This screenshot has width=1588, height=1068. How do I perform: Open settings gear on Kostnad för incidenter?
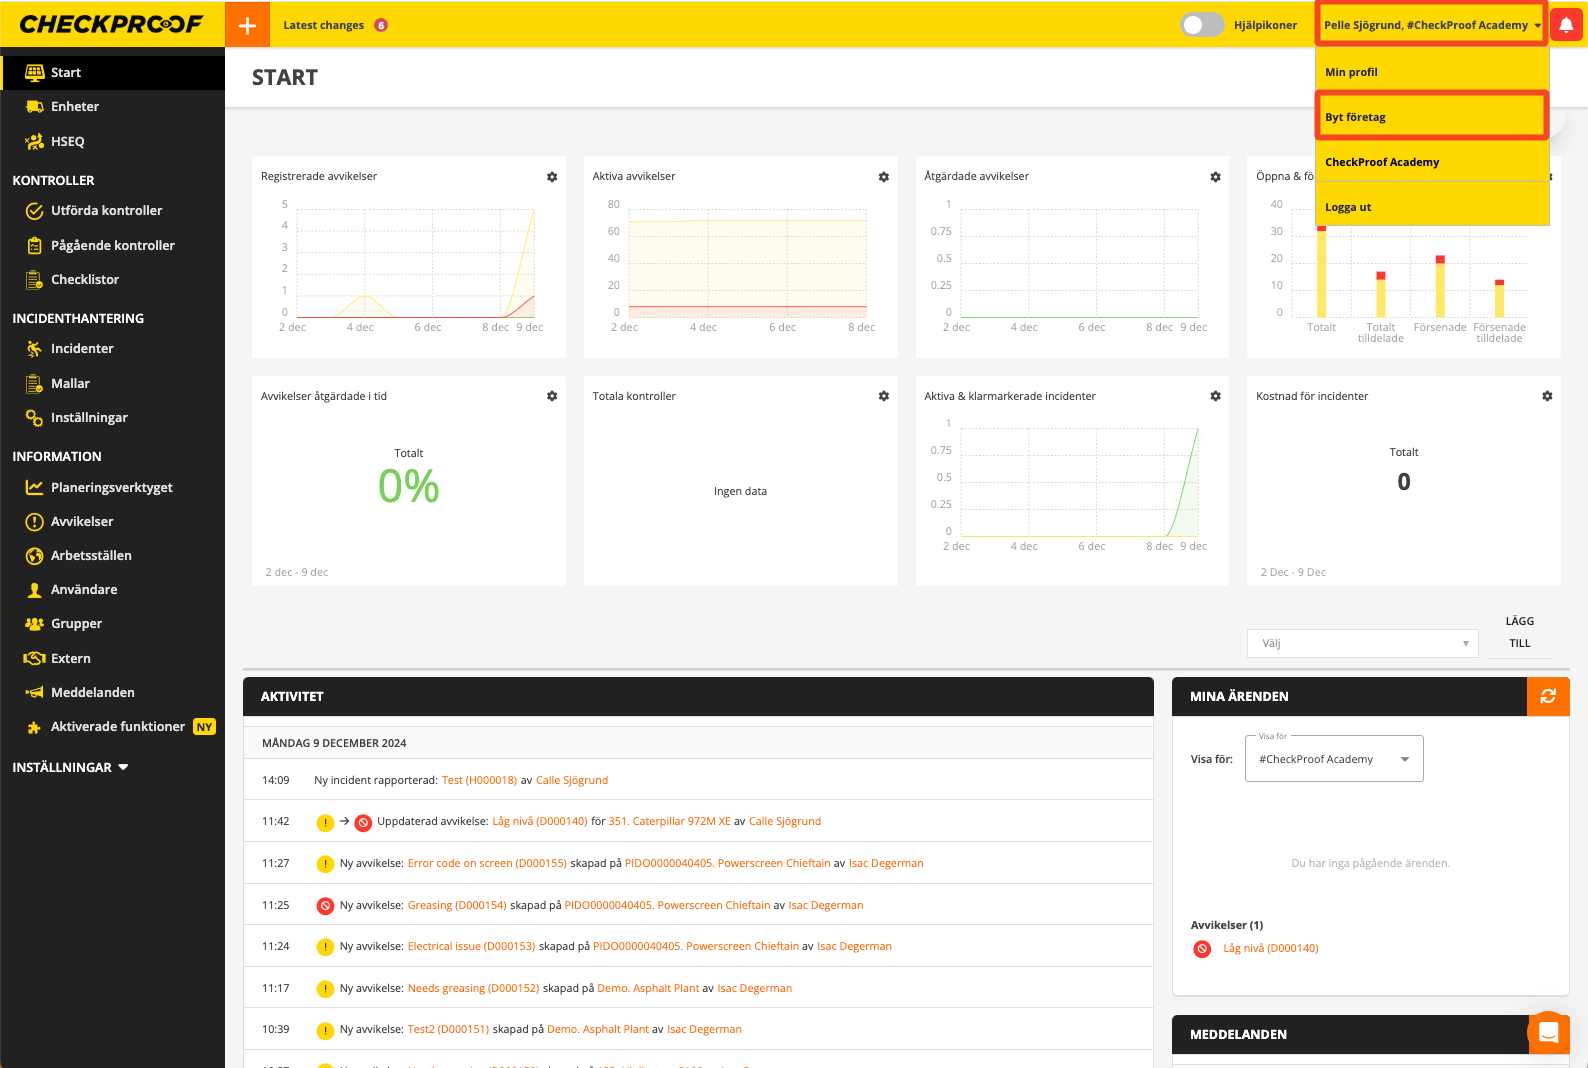(x=1547, y=397)
